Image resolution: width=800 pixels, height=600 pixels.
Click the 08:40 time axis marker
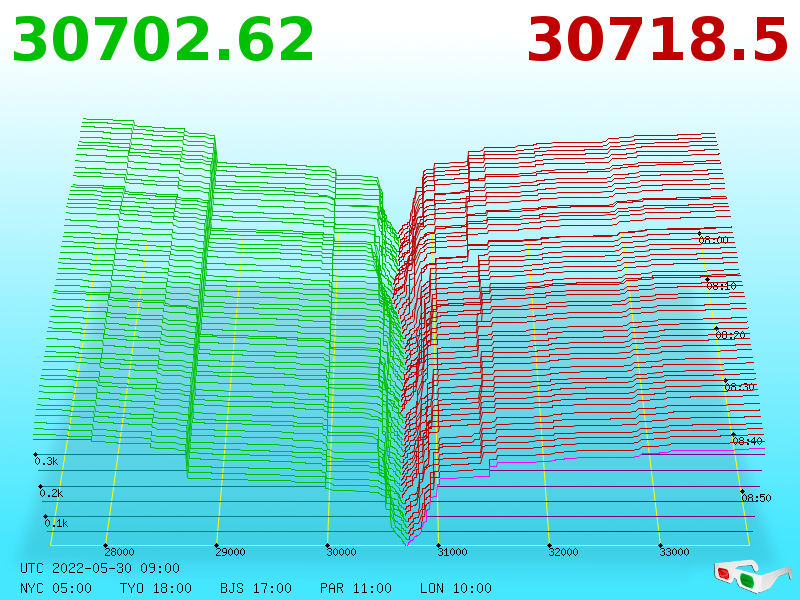click(x=747, y=441)
